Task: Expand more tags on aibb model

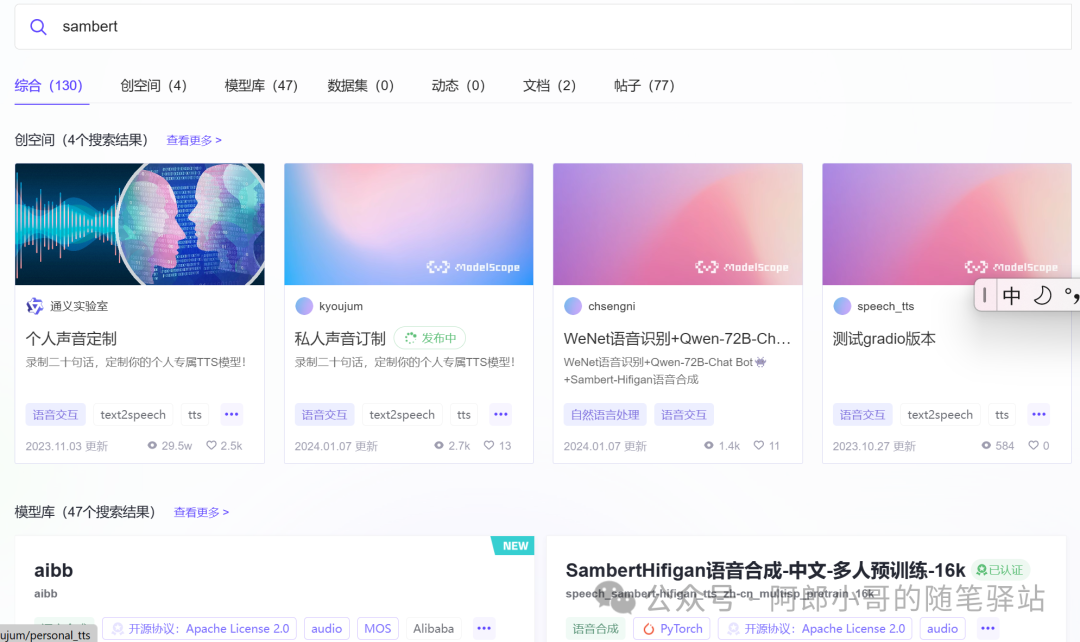Action: [x=484, y=628]
